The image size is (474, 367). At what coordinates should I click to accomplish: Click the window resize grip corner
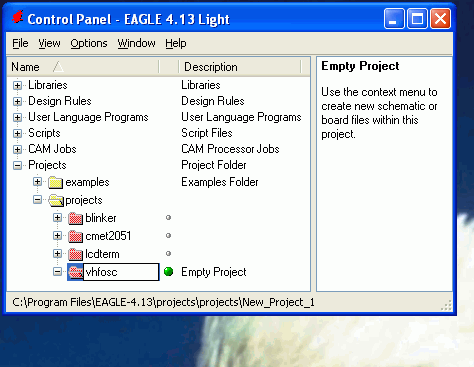[446, 305]
